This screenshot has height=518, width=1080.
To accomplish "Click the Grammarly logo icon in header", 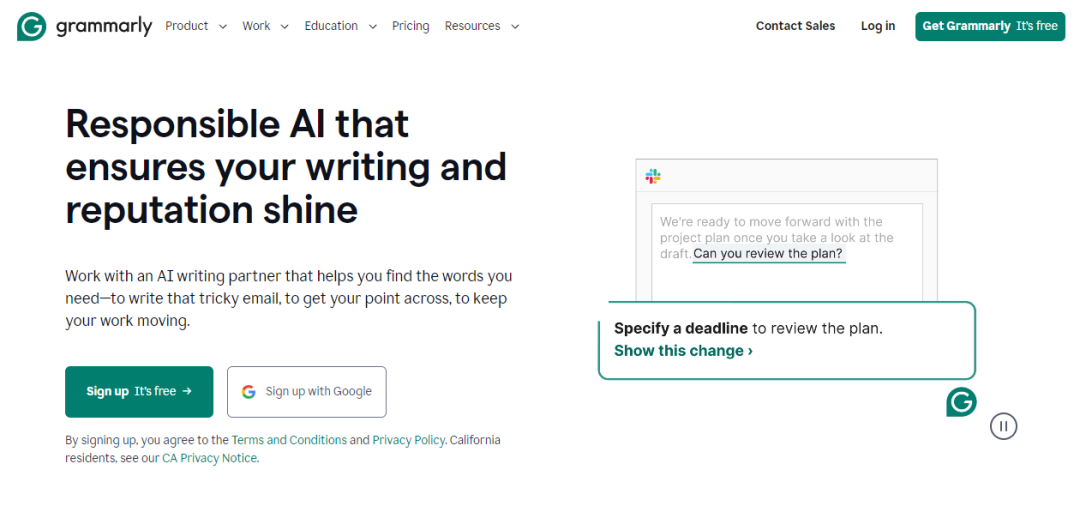I will click(x=32, y=26).
